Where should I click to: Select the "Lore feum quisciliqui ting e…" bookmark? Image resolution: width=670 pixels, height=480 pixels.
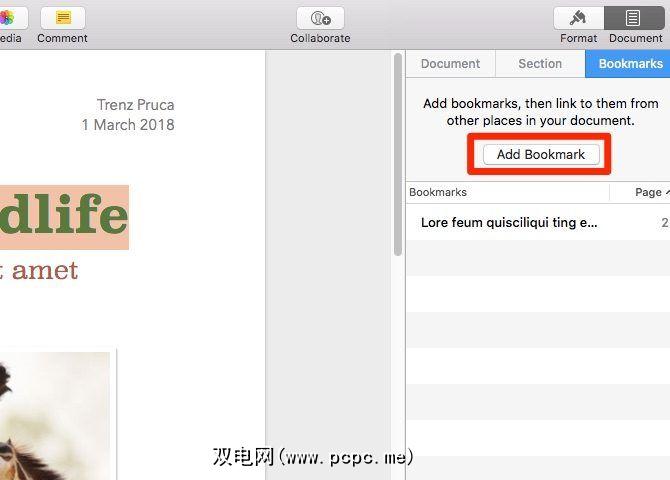(x=538, y=222)
